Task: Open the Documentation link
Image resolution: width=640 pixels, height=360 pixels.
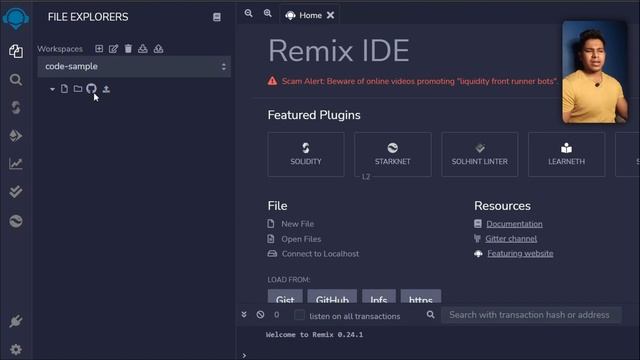Action: pyautogui.click(x=514, y=224)
